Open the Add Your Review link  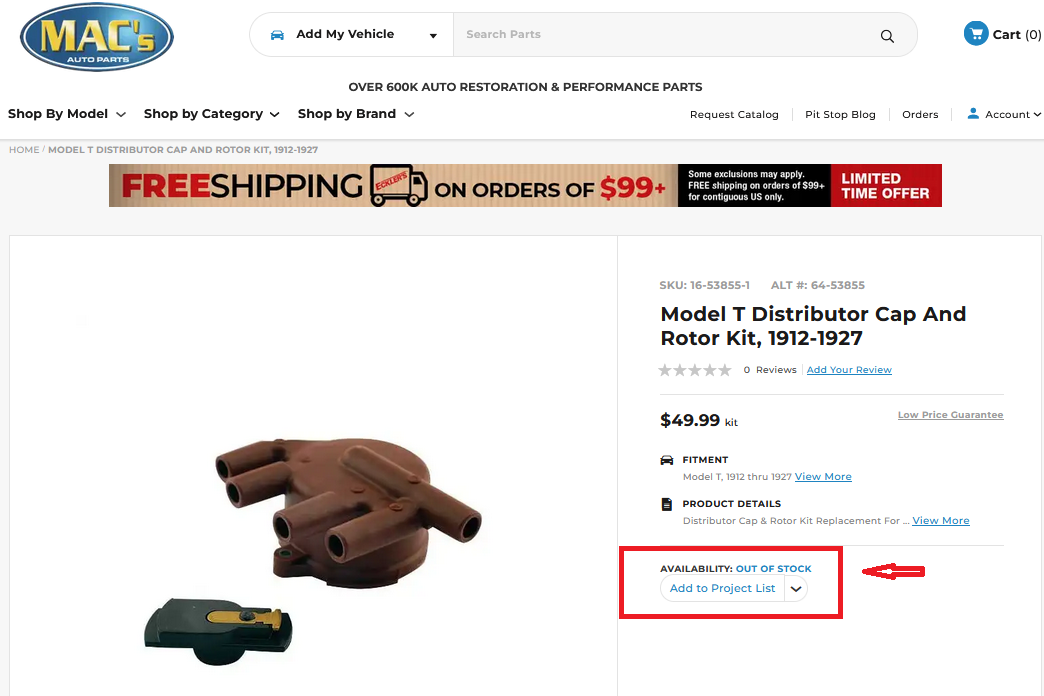point(849,370)
